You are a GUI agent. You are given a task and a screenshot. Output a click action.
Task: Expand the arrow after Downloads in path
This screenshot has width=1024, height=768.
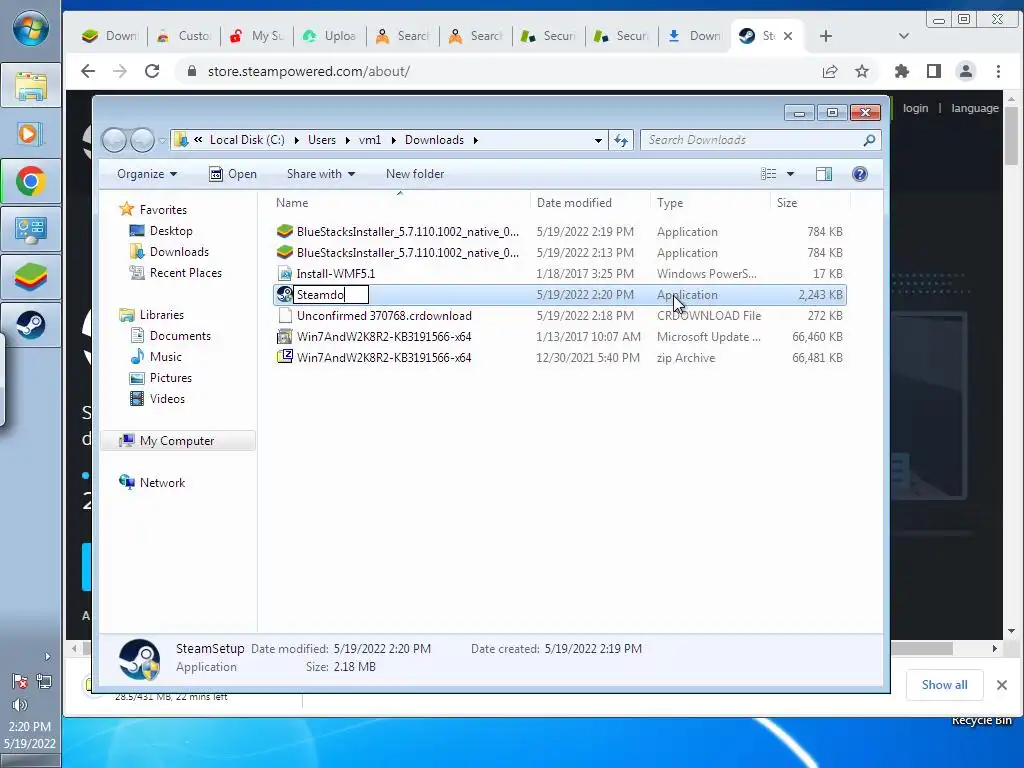[476, 140]
